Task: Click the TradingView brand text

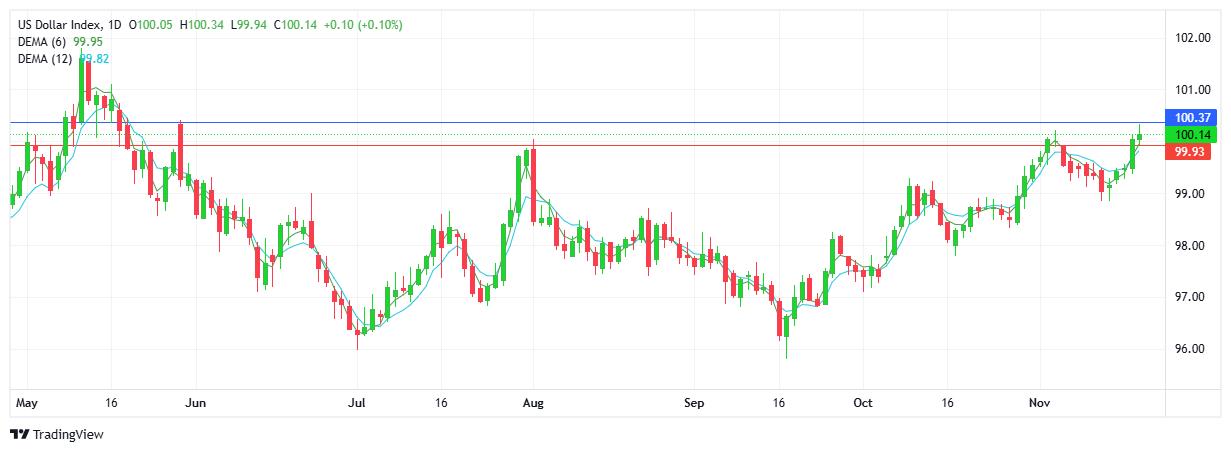Action: (68, 434)
